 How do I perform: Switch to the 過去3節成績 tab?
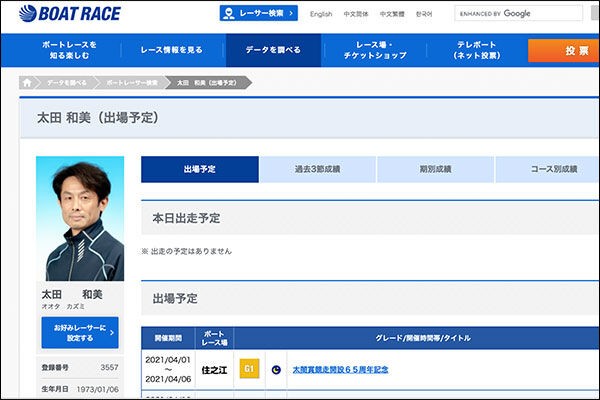coord(317,169)
